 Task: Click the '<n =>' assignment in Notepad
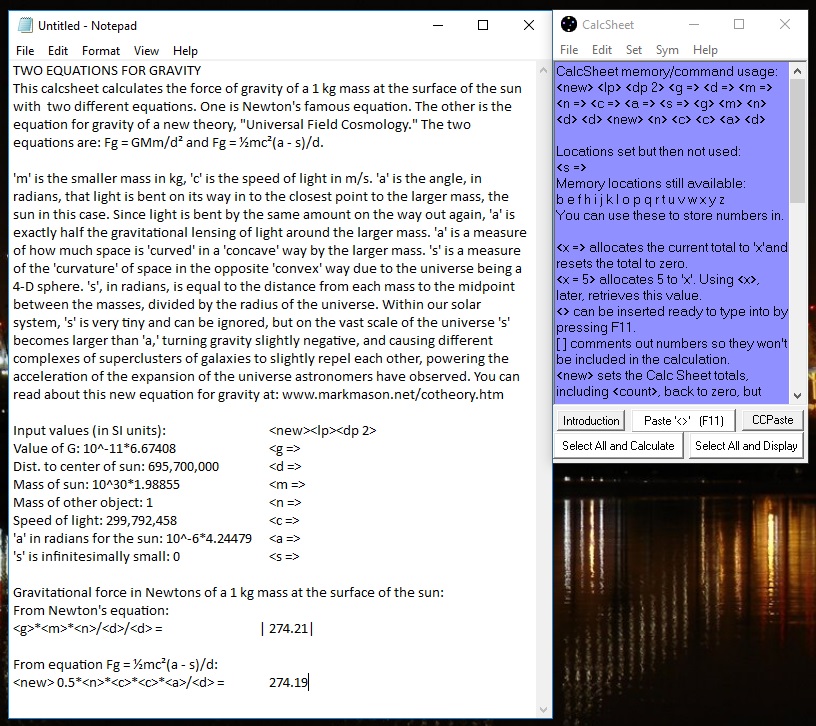click(x=285, y=503)
